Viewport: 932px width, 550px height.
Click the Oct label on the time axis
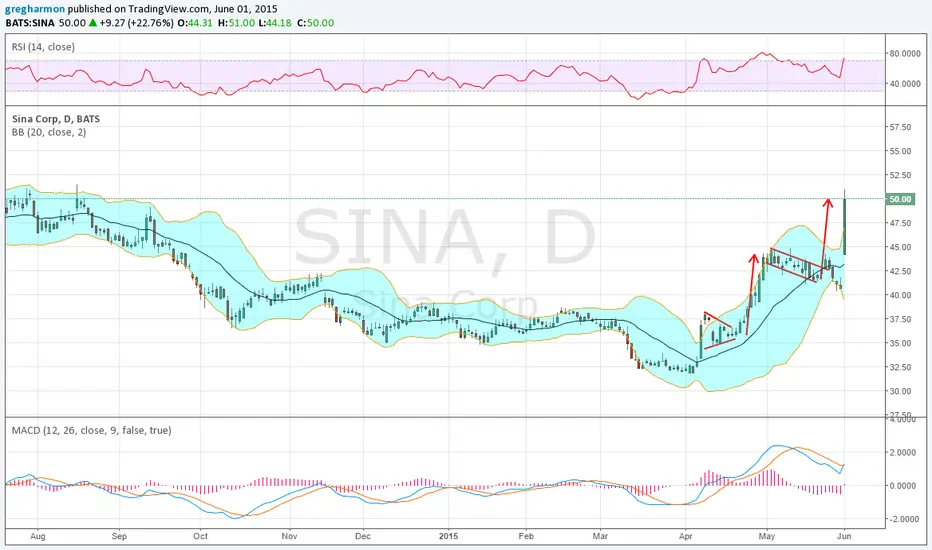pyautogui.click(x=200, y=536)
